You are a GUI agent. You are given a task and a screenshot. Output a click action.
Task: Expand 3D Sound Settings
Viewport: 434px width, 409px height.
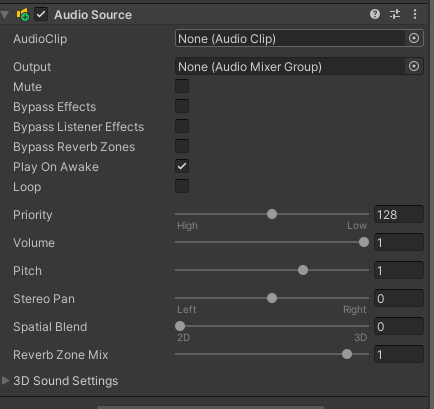(5, 380)
